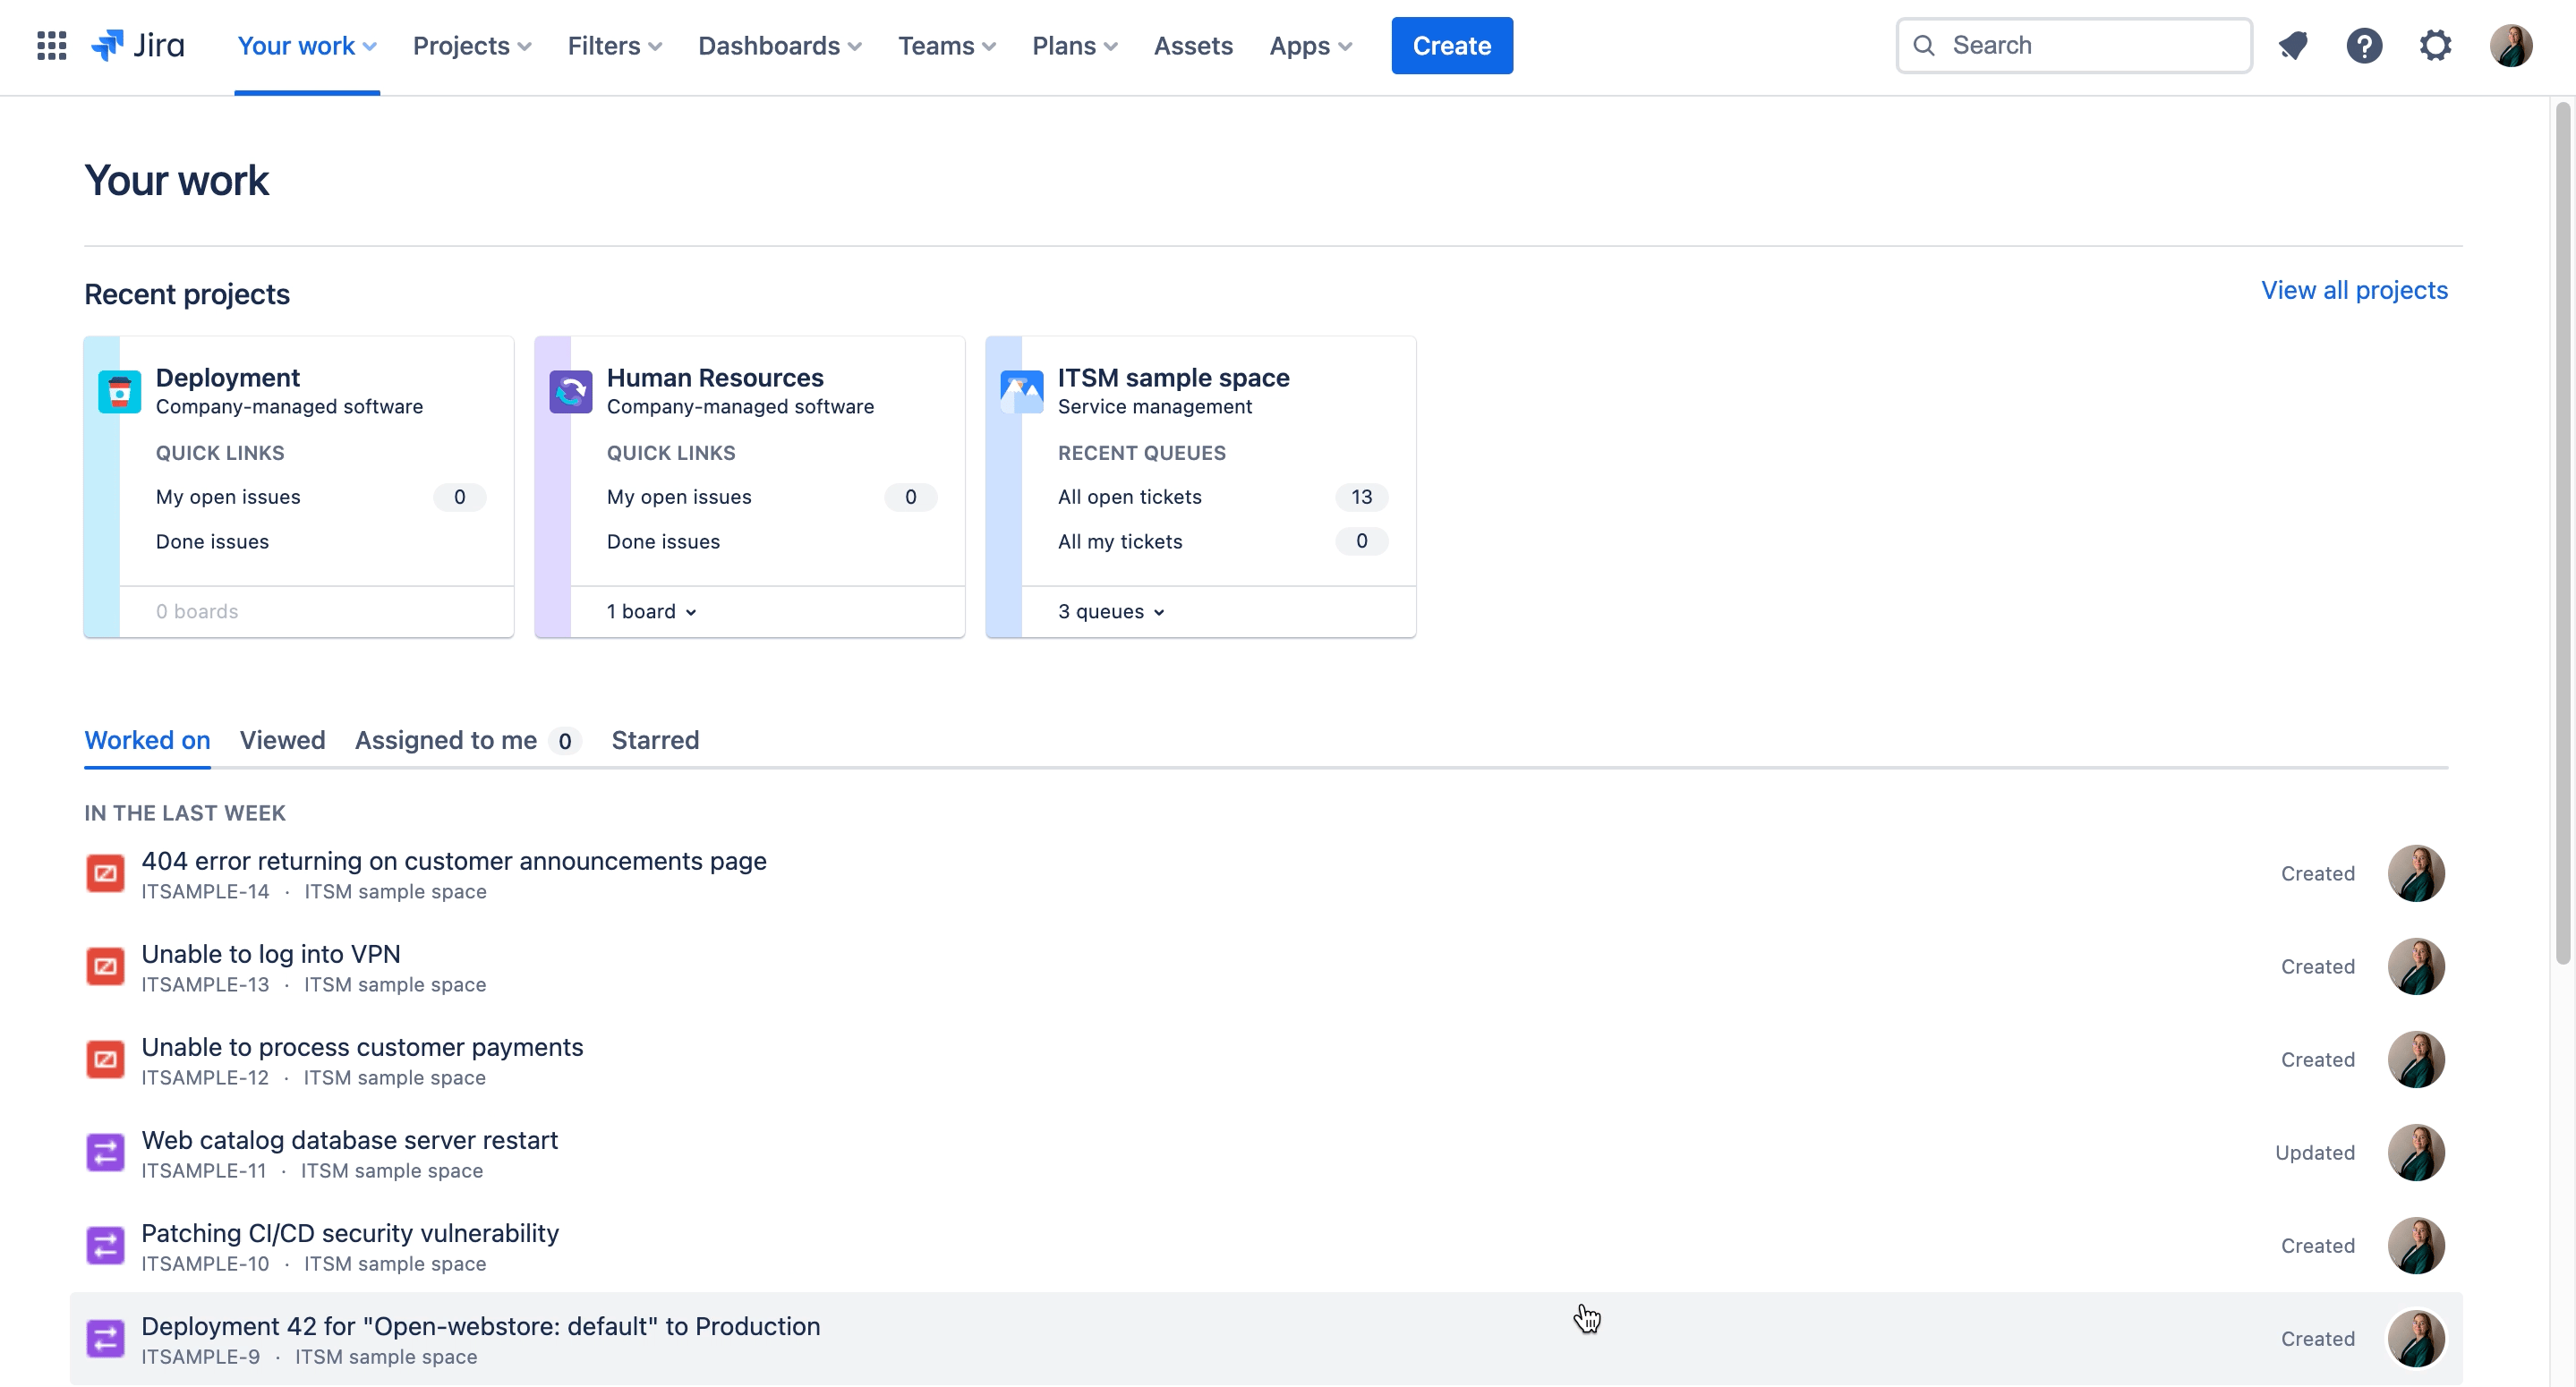Click the Deployment project icon
Viewport: 2576px width, 1387px height.
point(120,391)
